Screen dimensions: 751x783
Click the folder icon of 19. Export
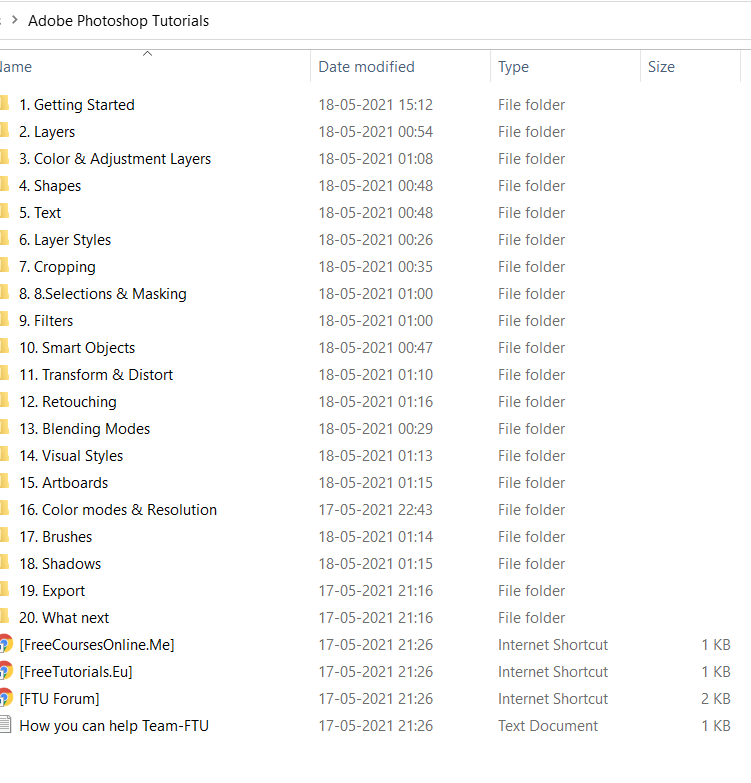pyautogui.click(x=4, y=589)
